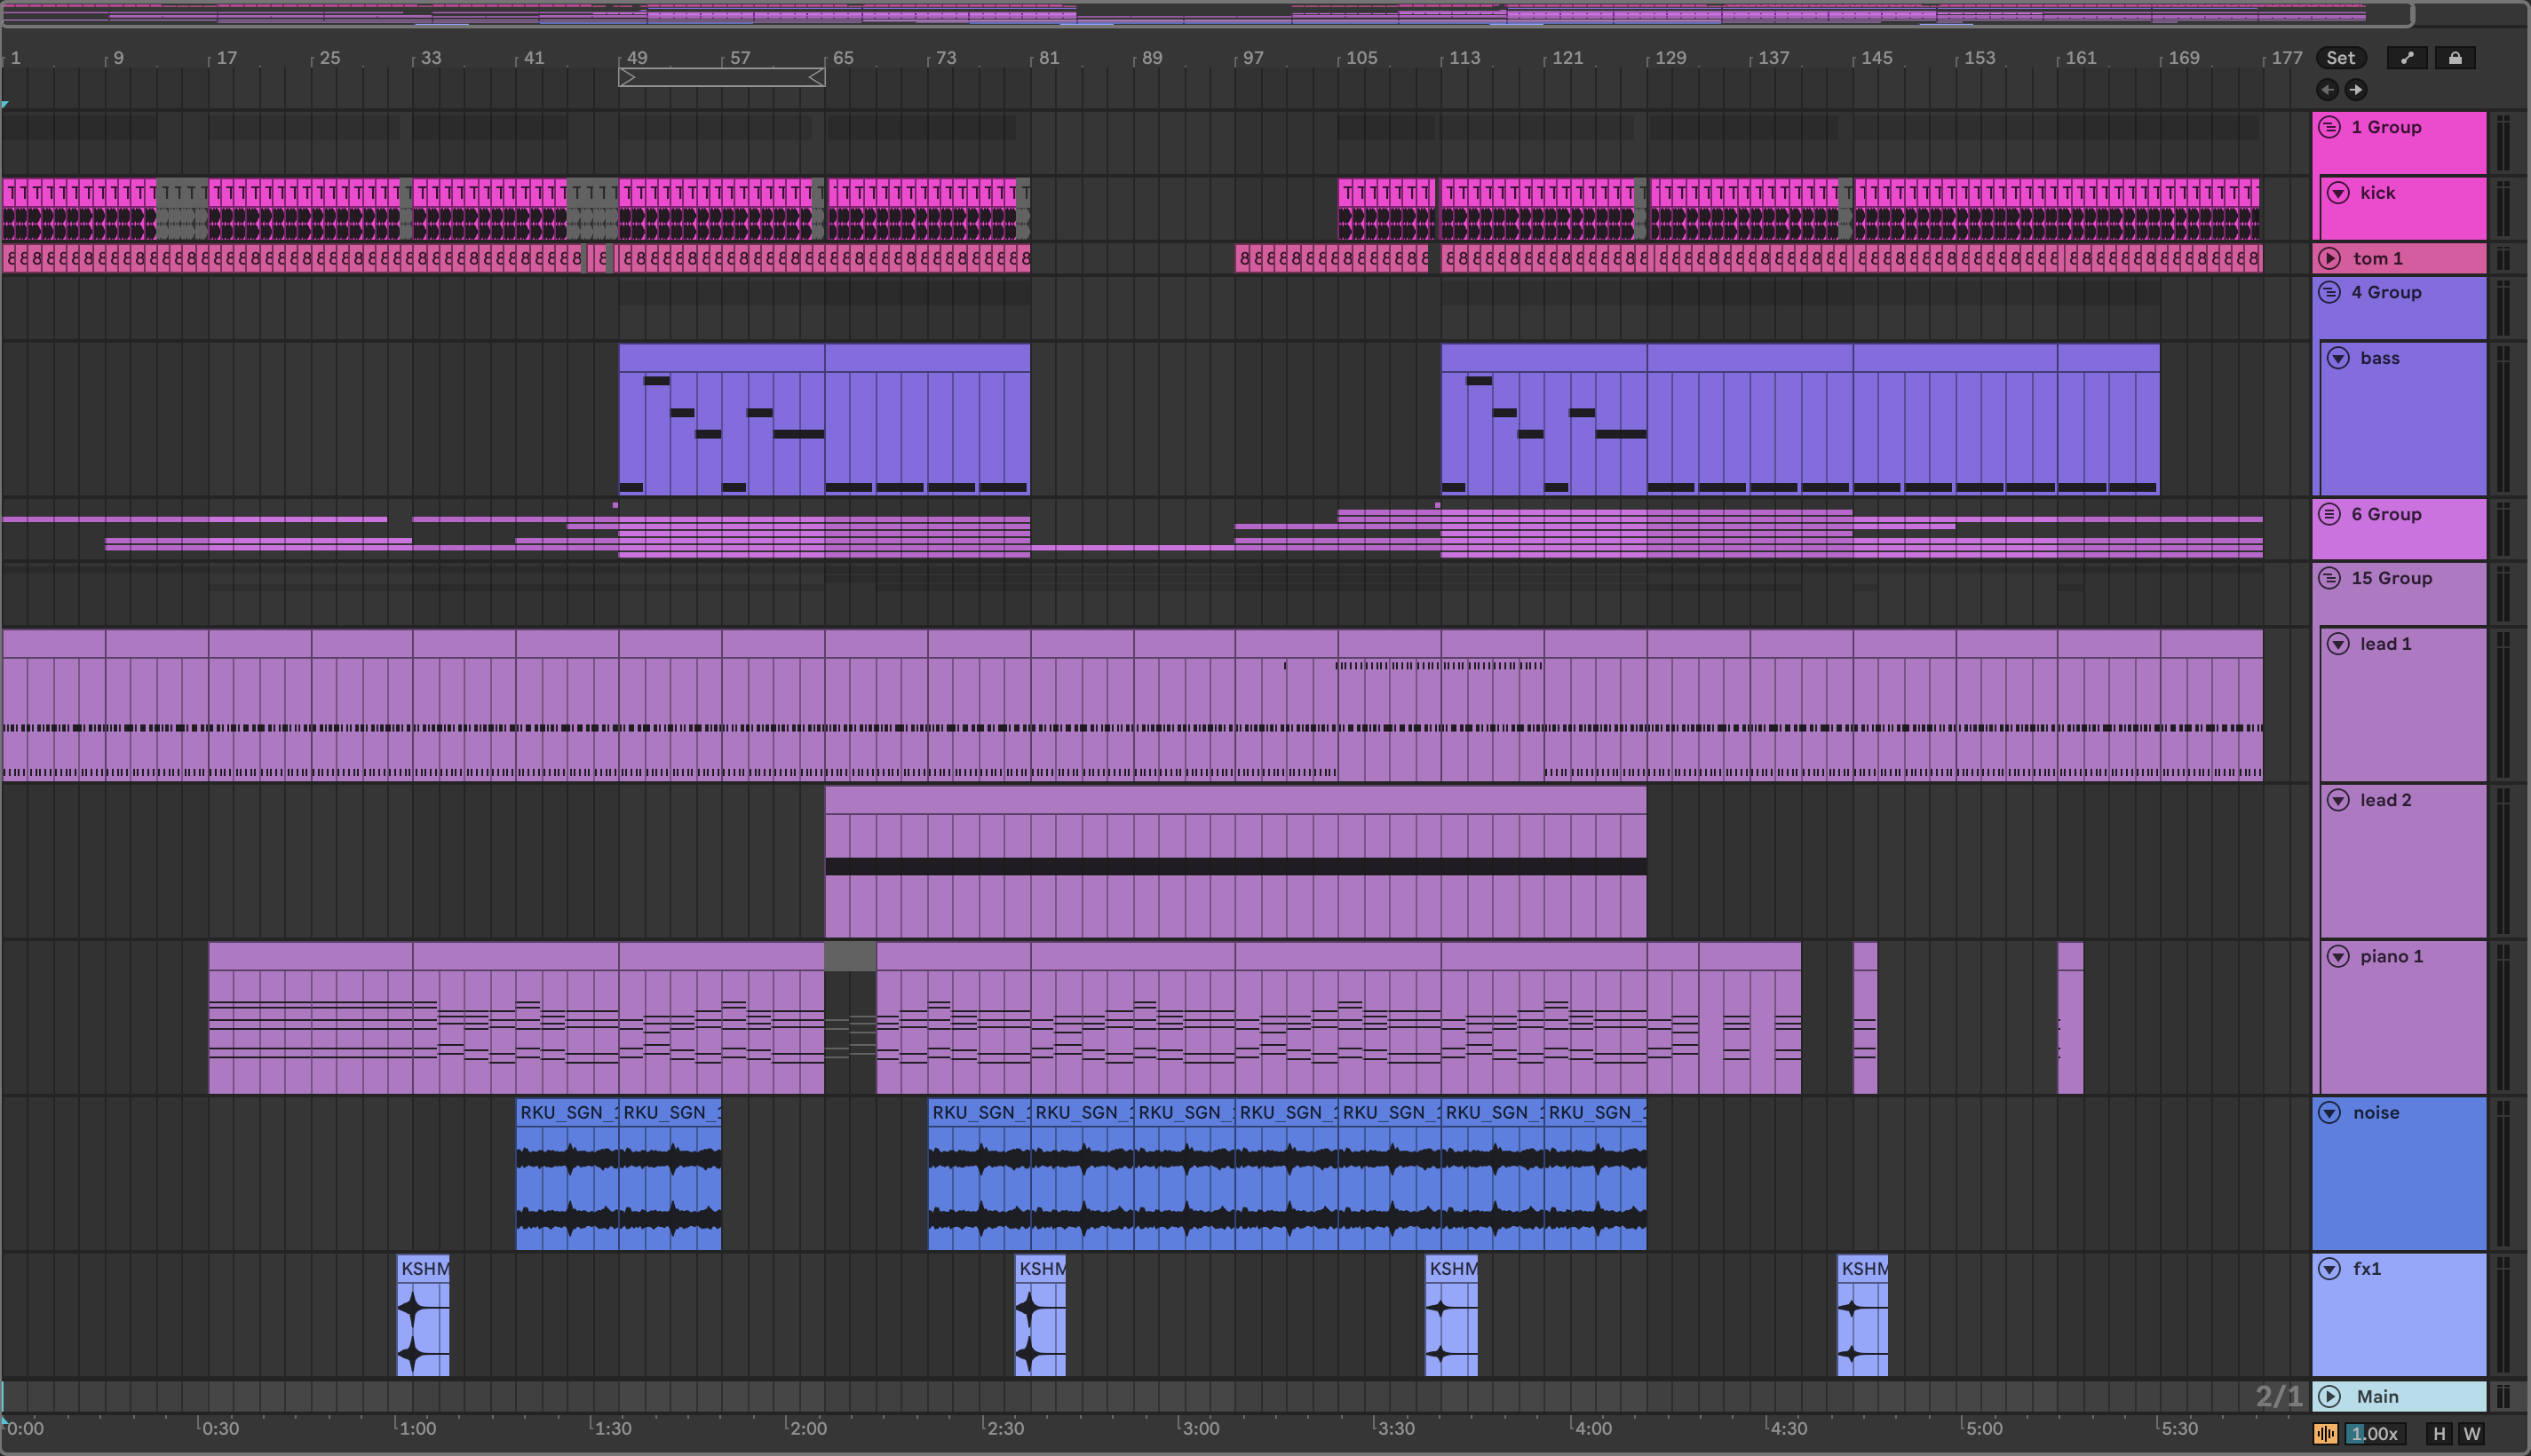
Task: Unfold the tom 1 track
Action: coord(2329,258)
